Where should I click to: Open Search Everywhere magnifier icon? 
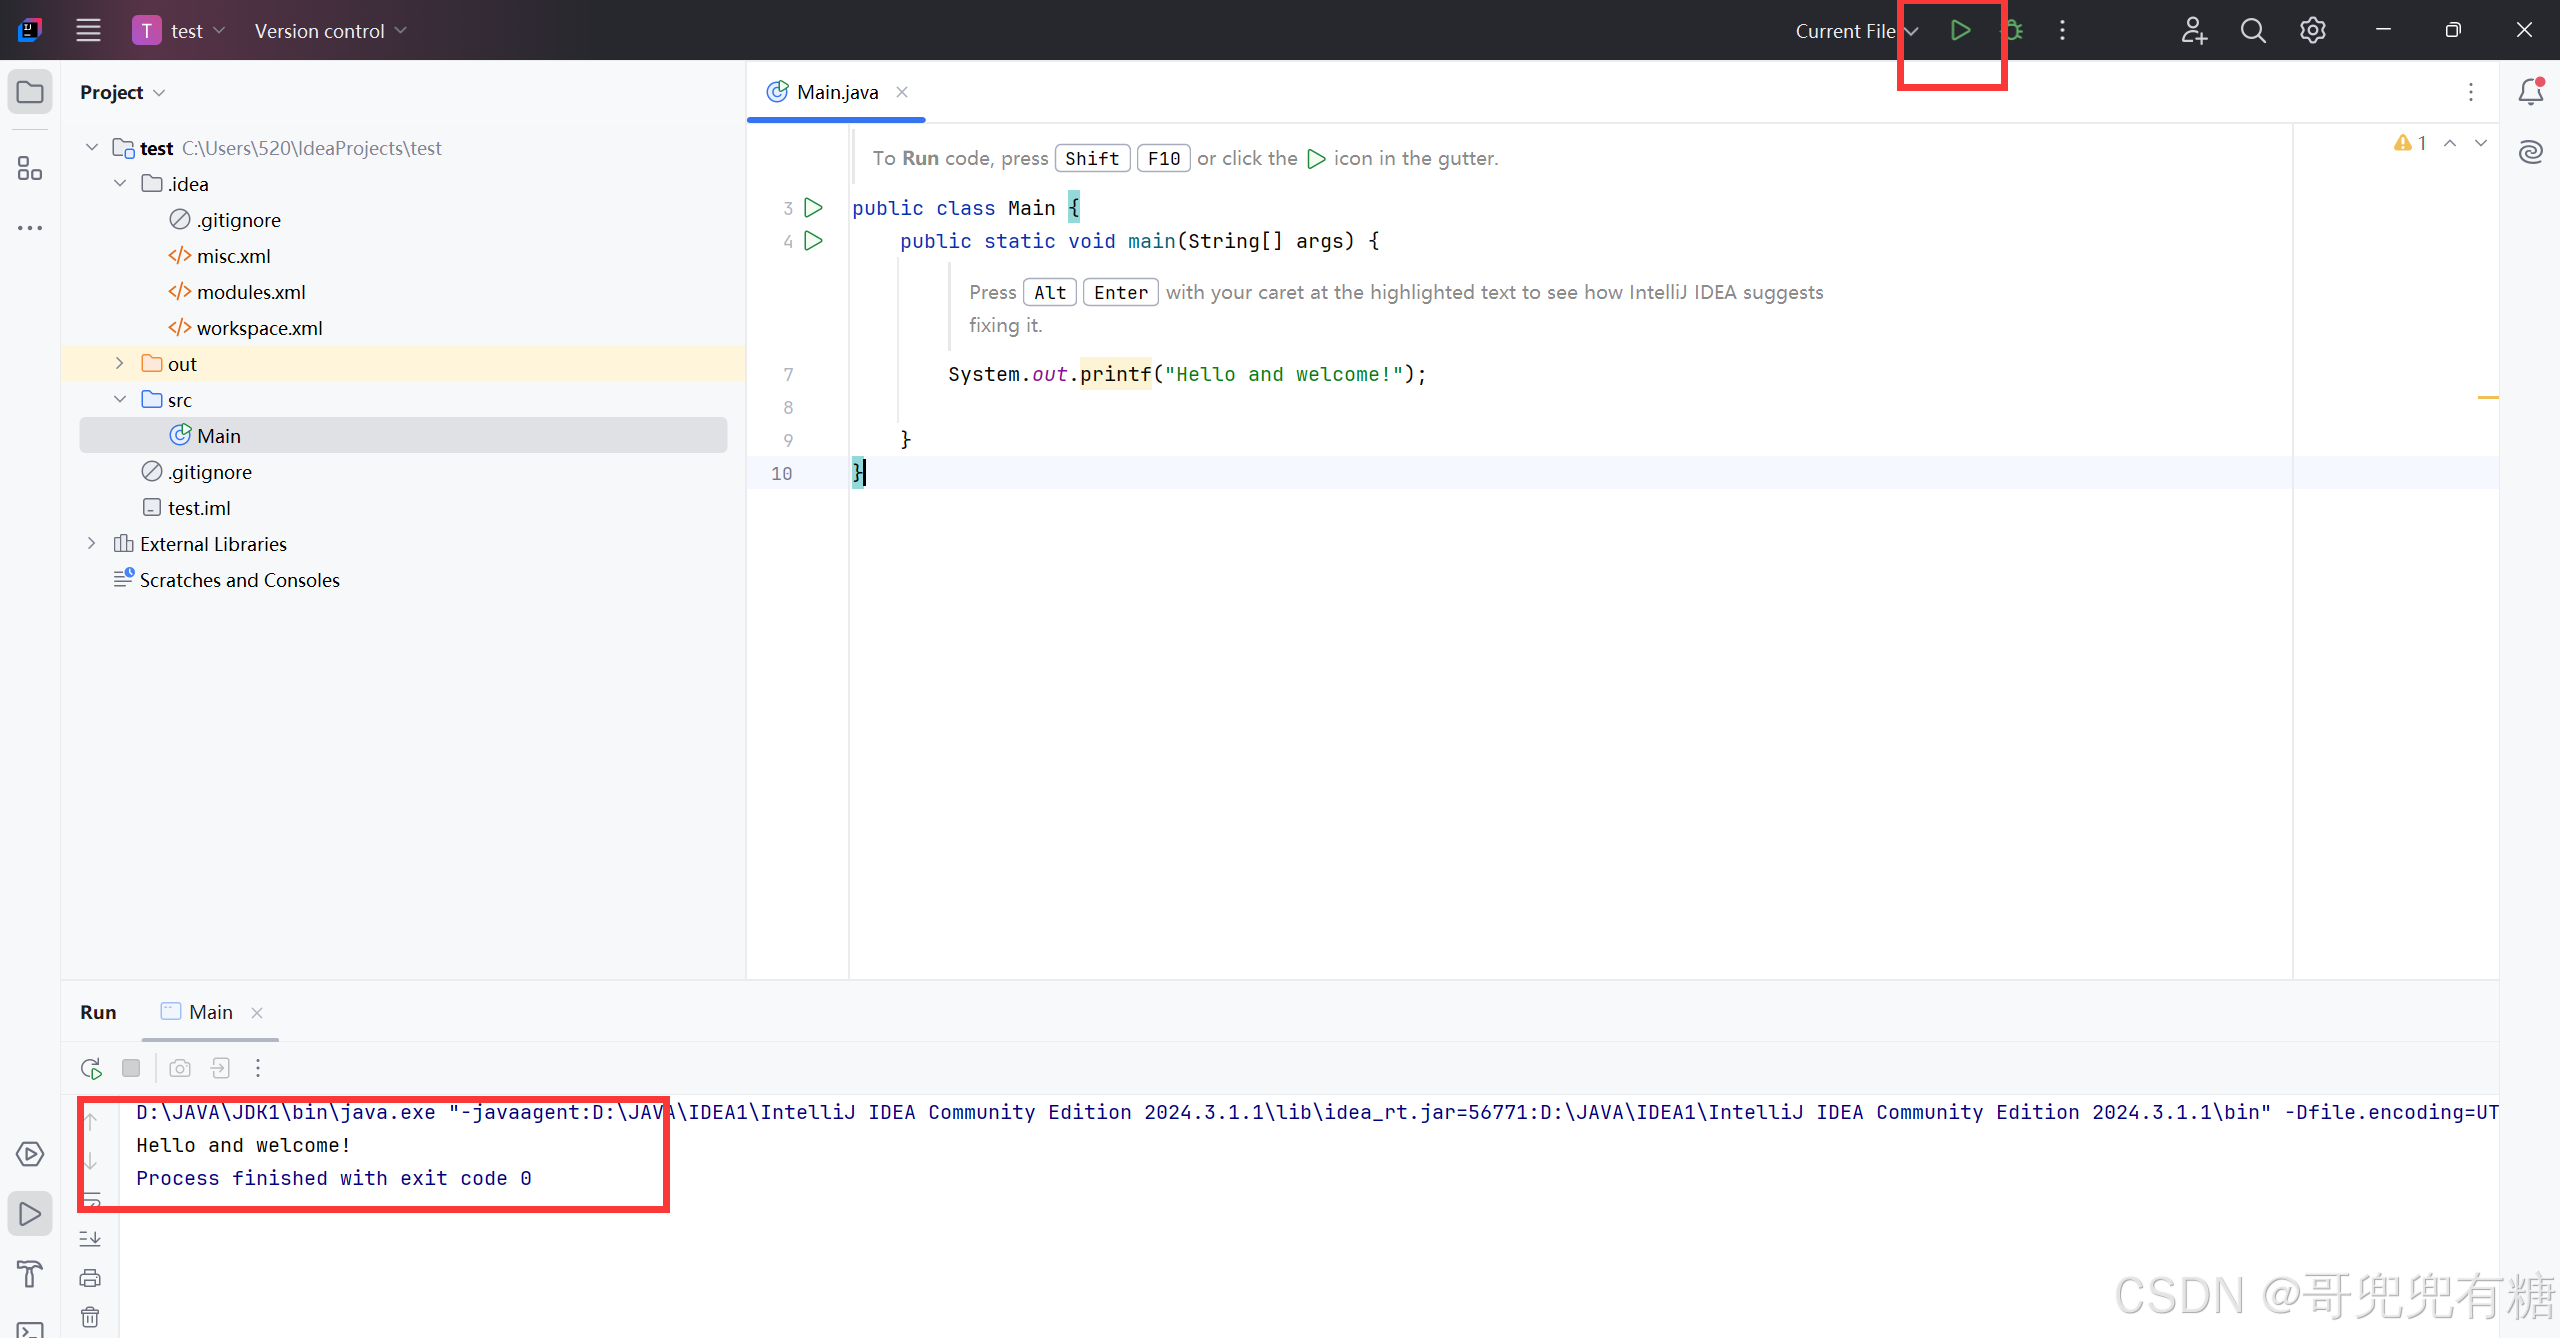pyautogui.click(x=2252, y=30)
